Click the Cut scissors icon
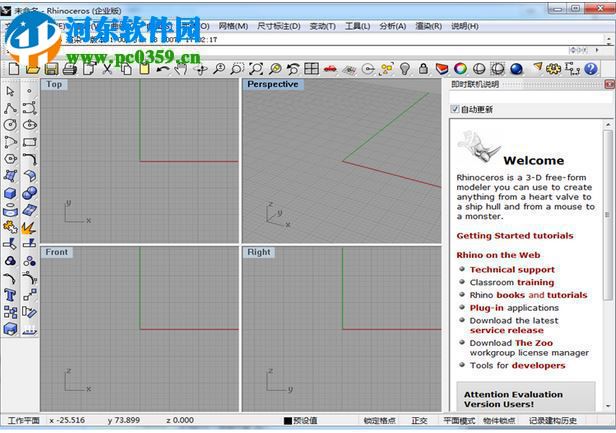 [107, 70]
